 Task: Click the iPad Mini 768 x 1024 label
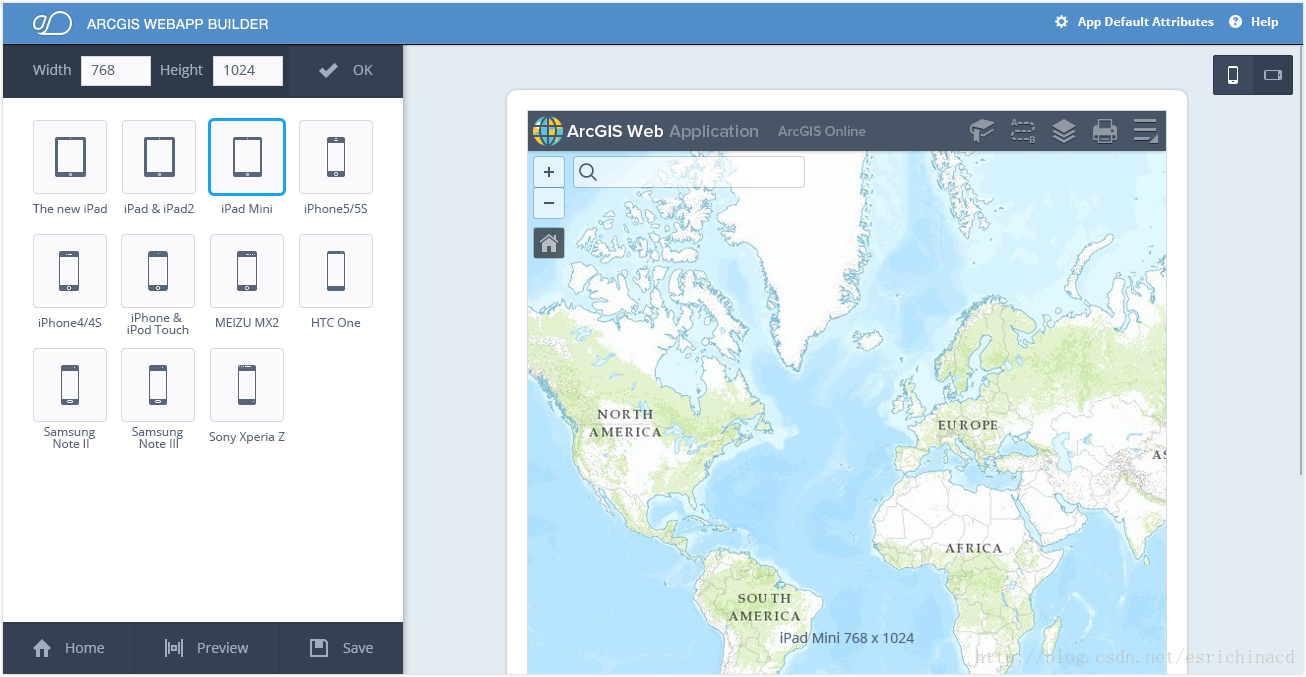point(847,638)
